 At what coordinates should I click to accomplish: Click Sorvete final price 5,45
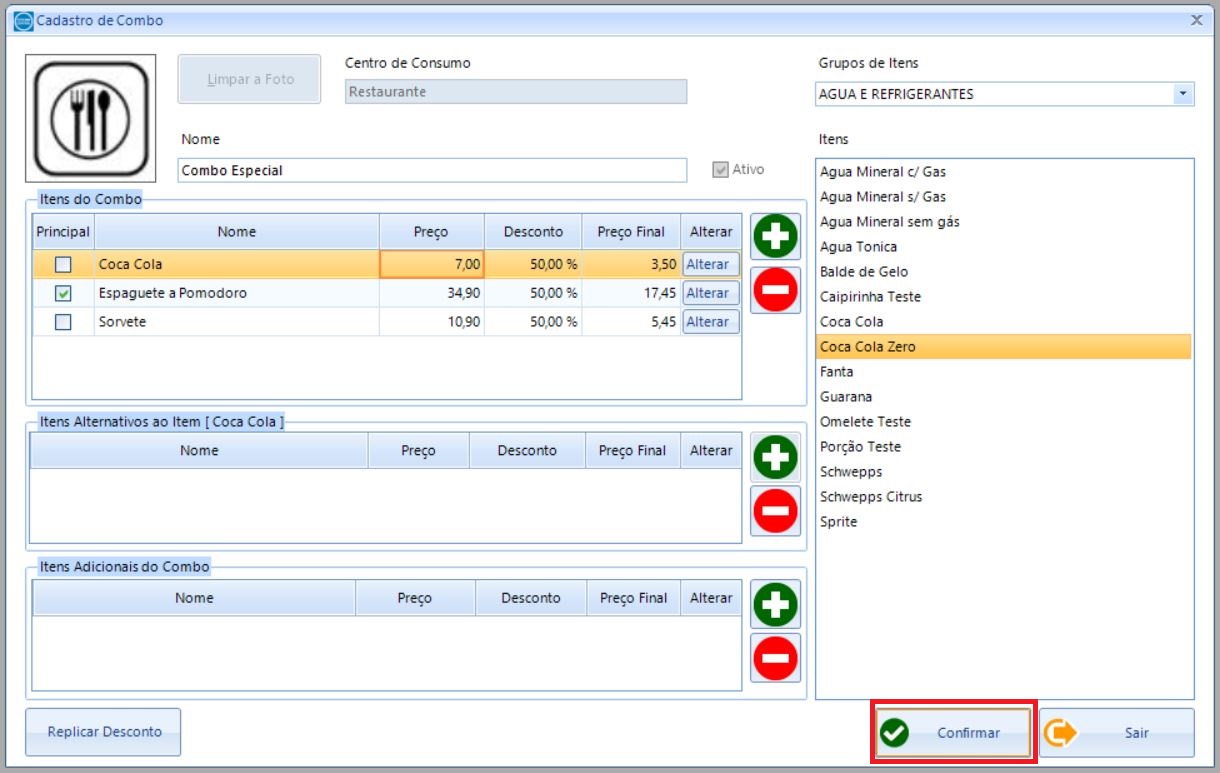632,322
